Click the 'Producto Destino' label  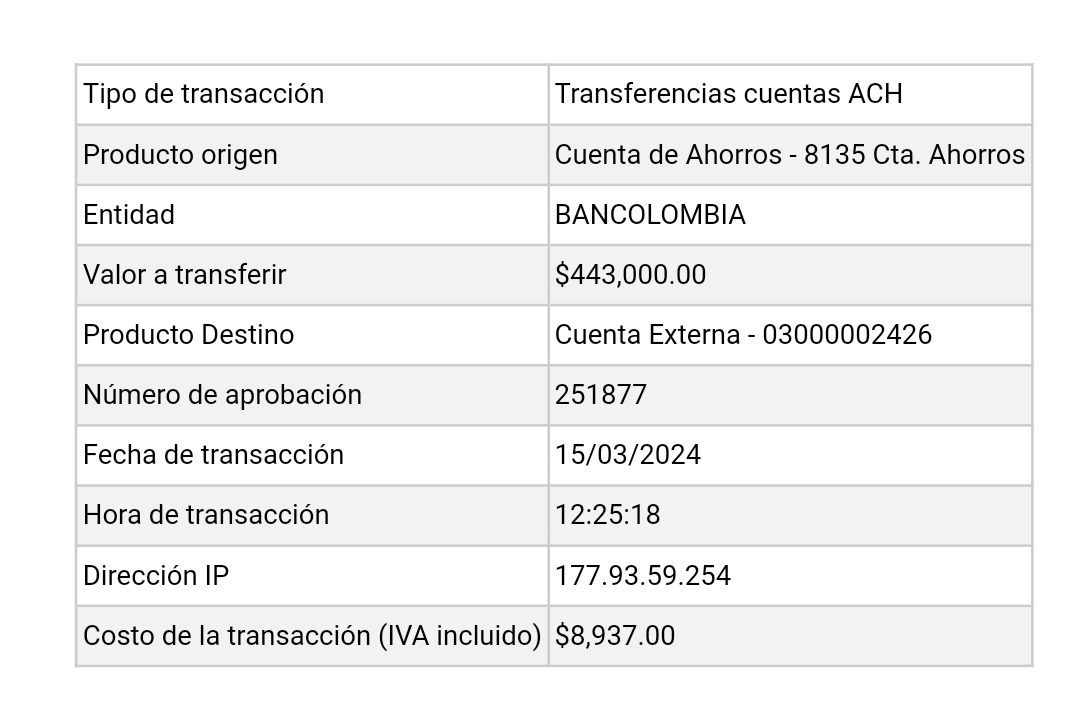[188, 335]
